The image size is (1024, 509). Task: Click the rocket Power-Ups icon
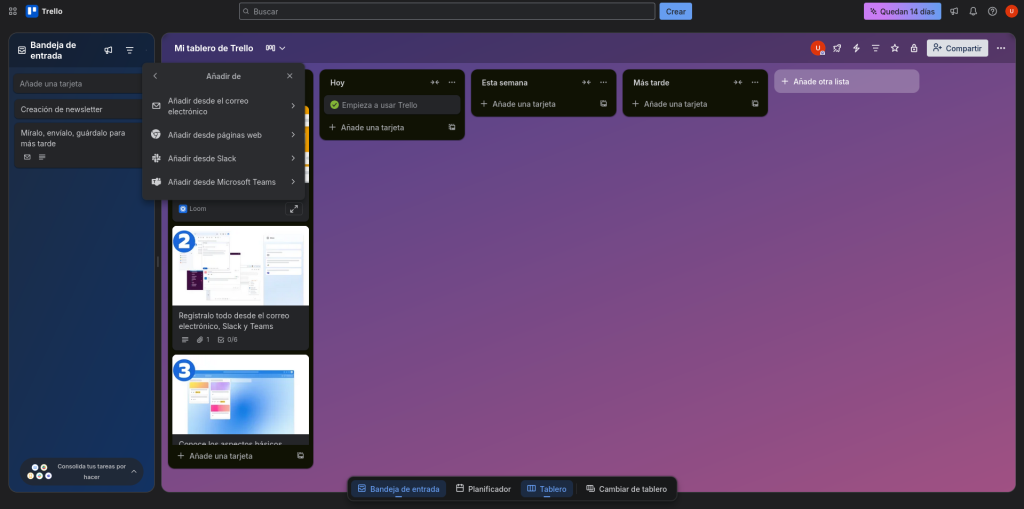click(837, 48)
